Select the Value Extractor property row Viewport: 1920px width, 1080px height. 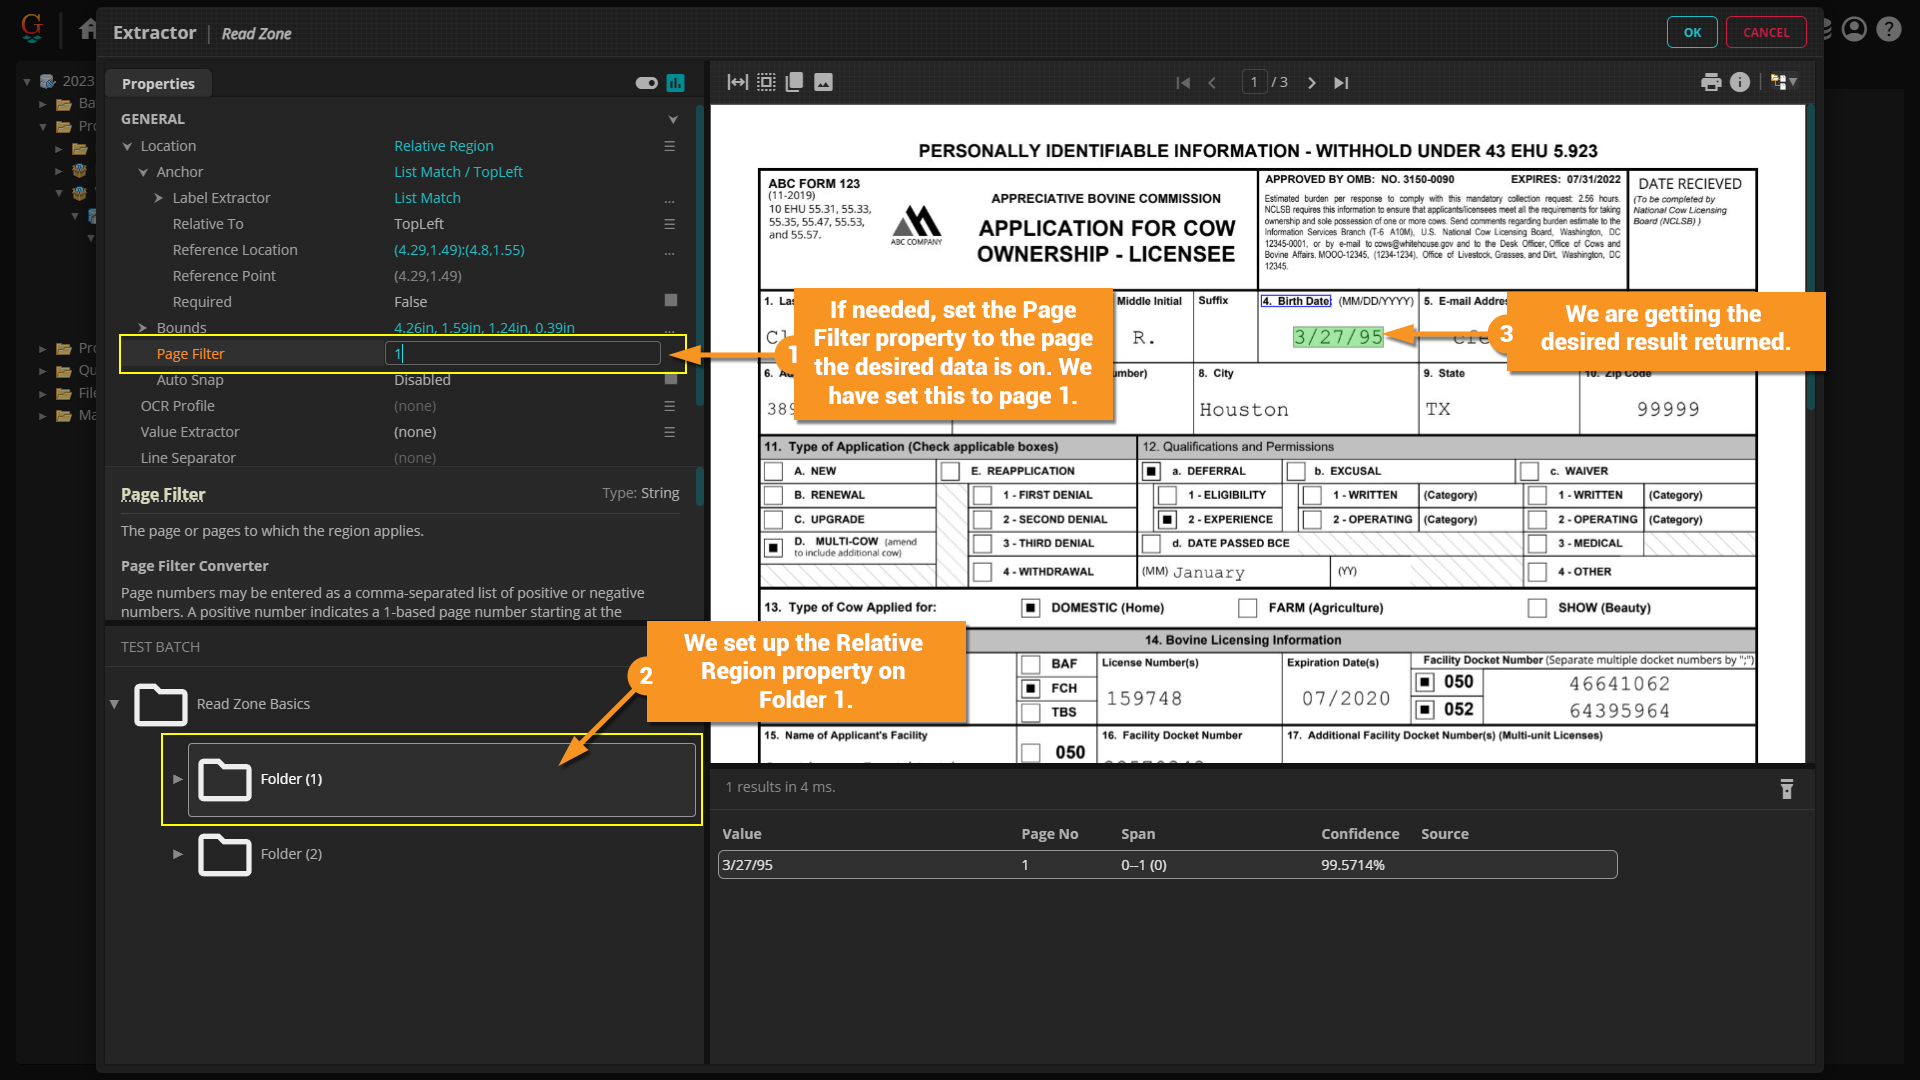tap(190, 432)
